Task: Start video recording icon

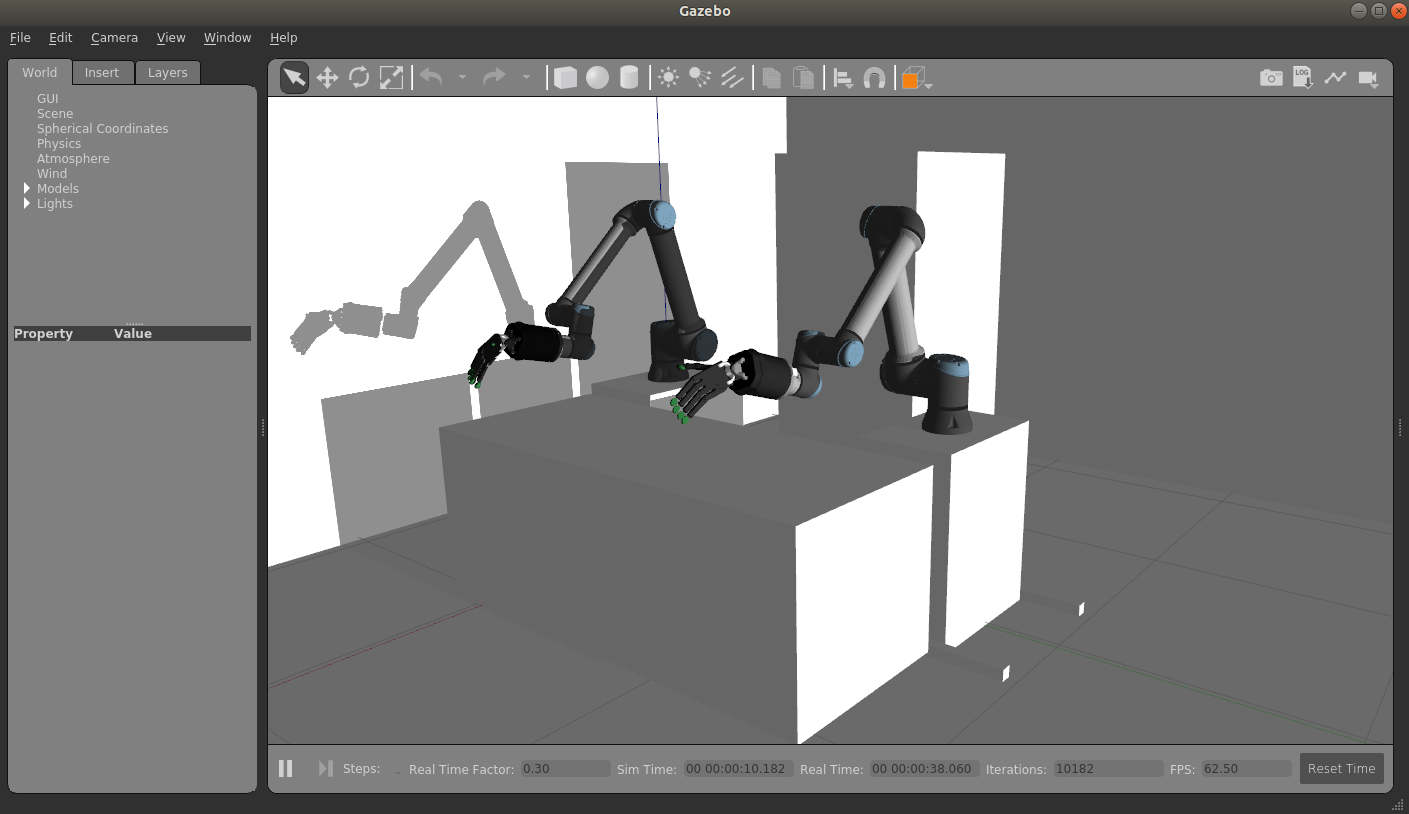Action: 1368,77
